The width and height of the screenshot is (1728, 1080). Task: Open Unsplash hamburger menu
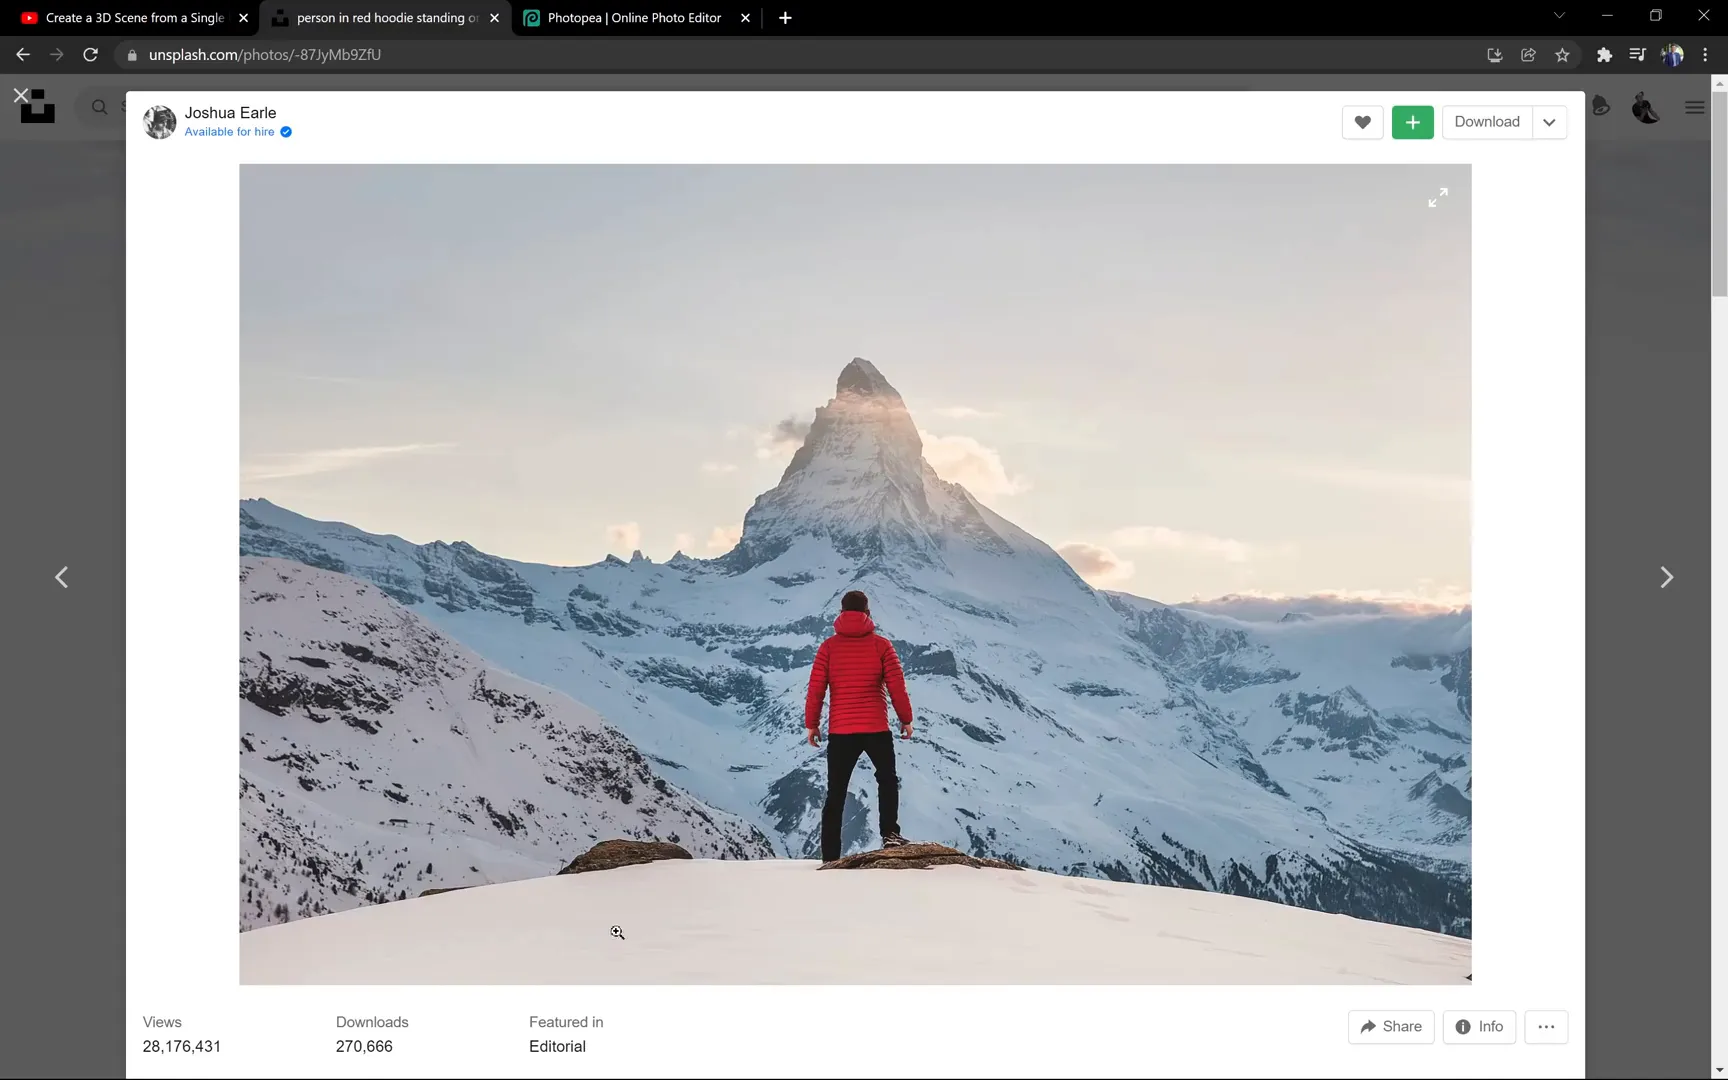pos(1694,107)
